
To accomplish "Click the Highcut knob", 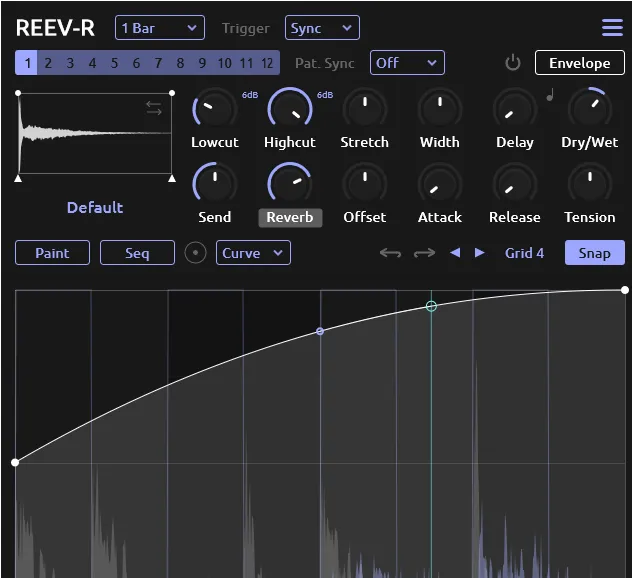I will tap(290, 109).
